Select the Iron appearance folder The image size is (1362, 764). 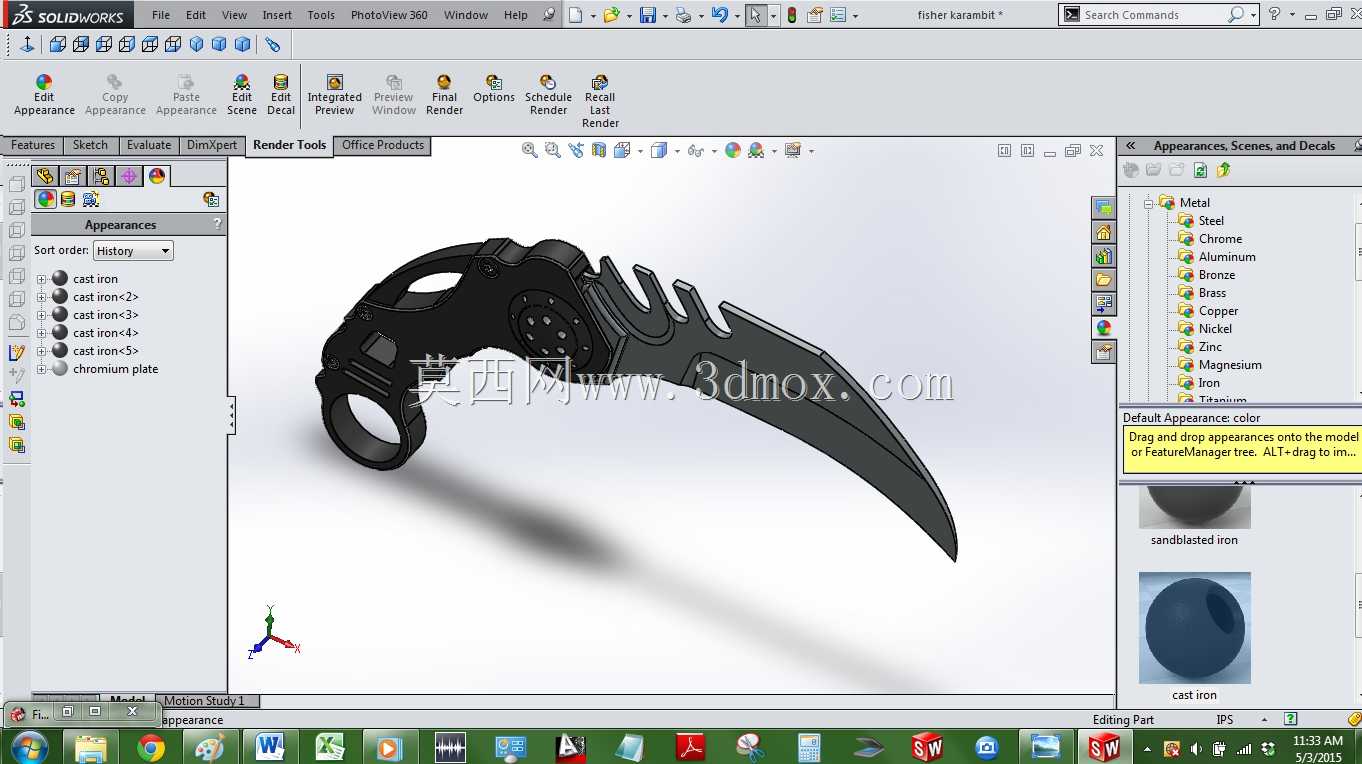click(1209, 383)
